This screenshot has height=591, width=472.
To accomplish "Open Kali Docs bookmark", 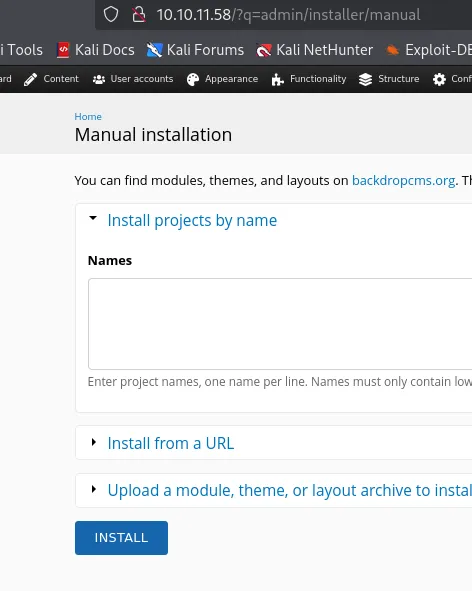I will (x=96, y=50).
